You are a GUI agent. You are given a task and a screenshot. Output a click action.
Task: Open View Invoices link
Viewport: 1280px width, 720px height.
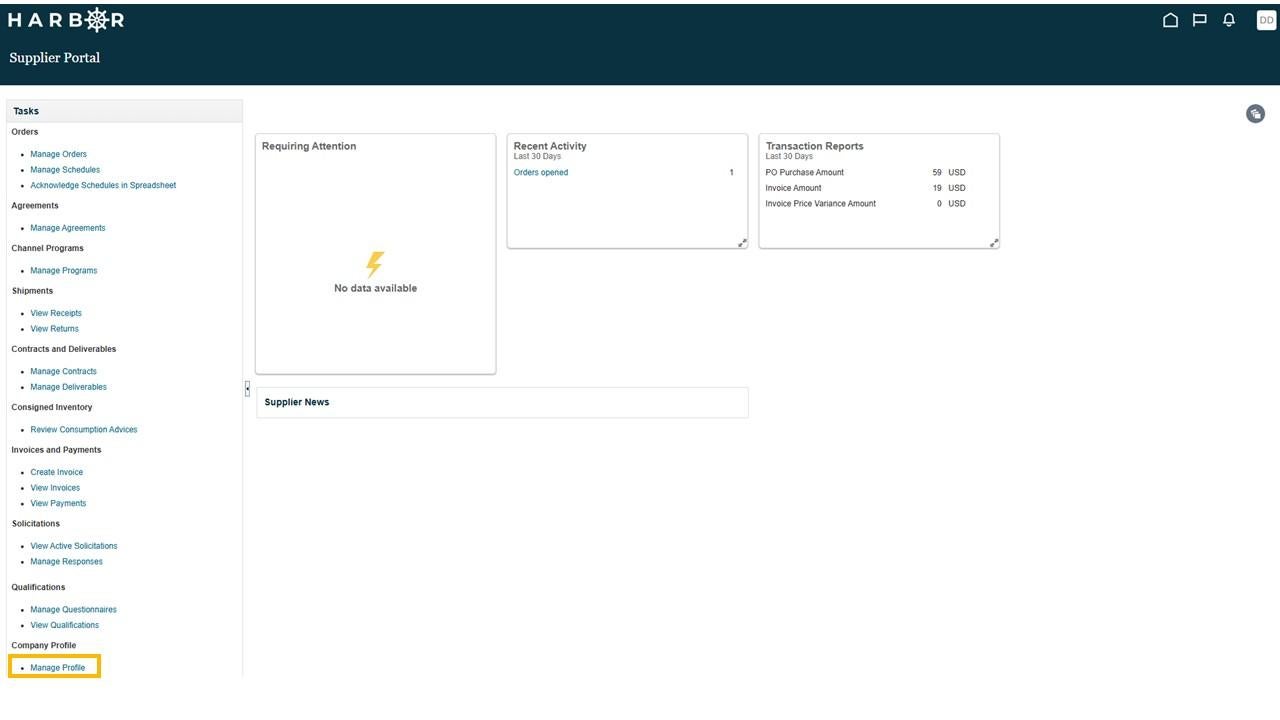pos(55,488)
